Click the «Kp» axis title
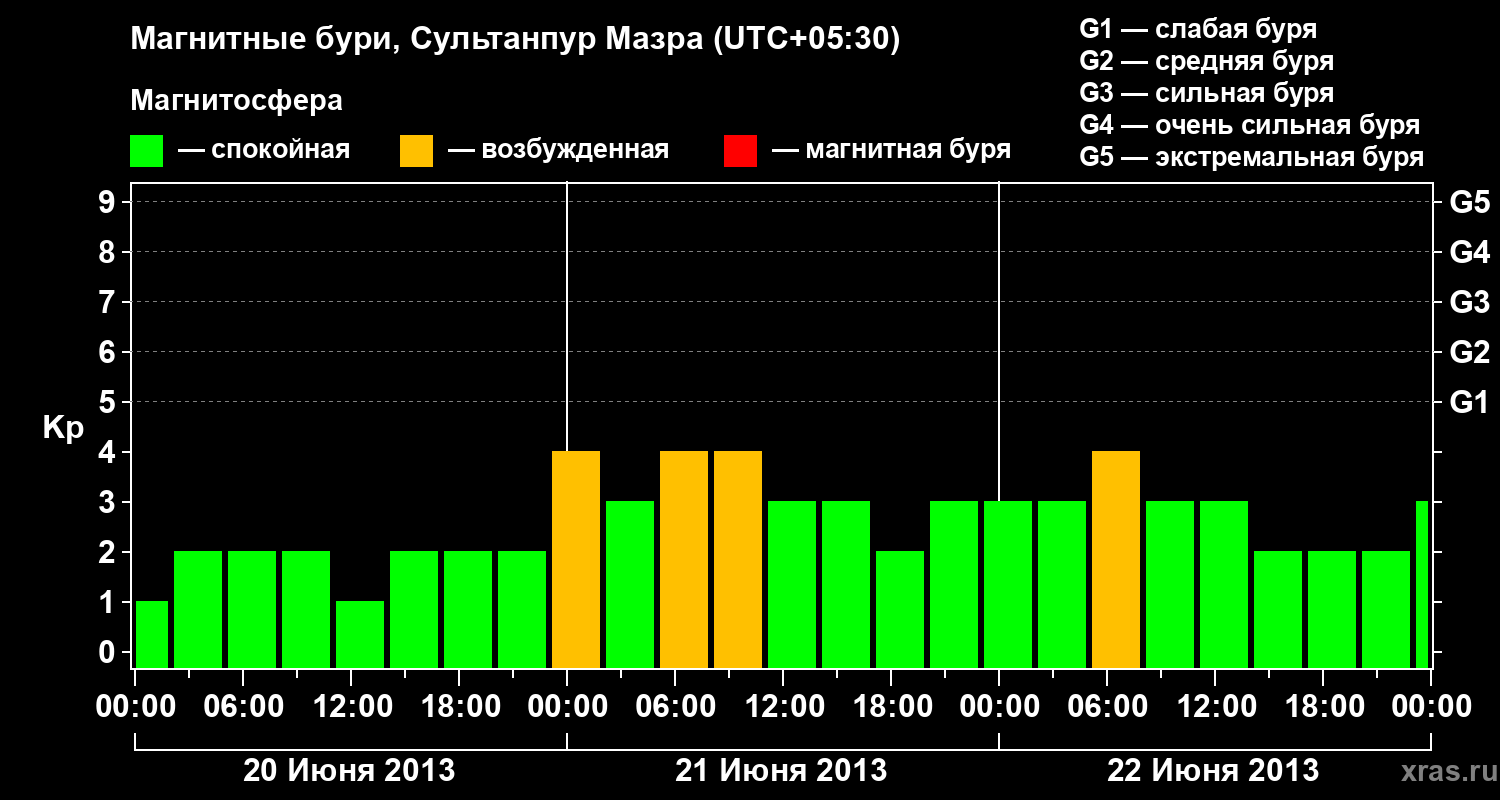Image resolution: width=1500 pixels, height=800 pixels. point(63,428)
